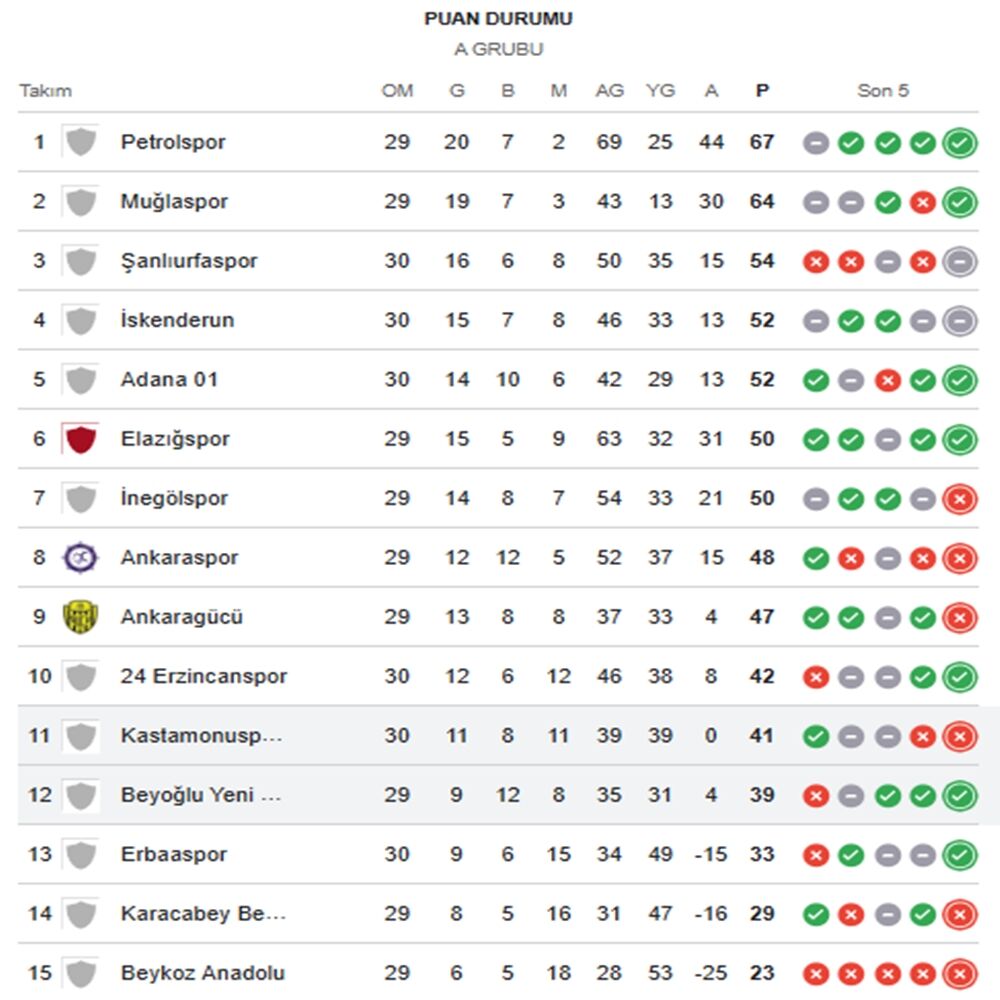1000x1000 pixels.
Task: Click Muğlaspor's red loss icon
Action: click(x=923, y=203)
